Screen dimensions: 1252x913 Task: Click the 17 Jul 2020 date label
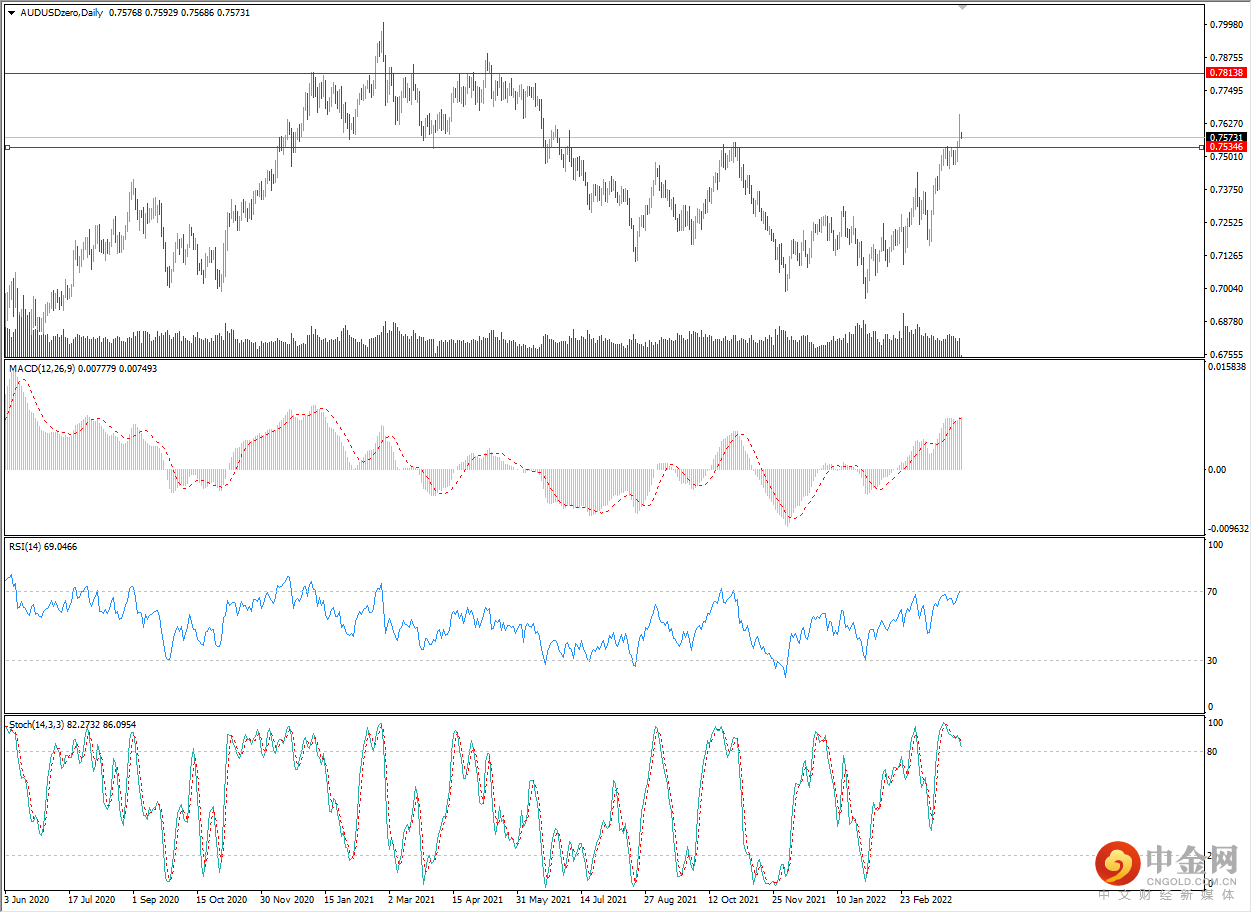pos(92,900)
